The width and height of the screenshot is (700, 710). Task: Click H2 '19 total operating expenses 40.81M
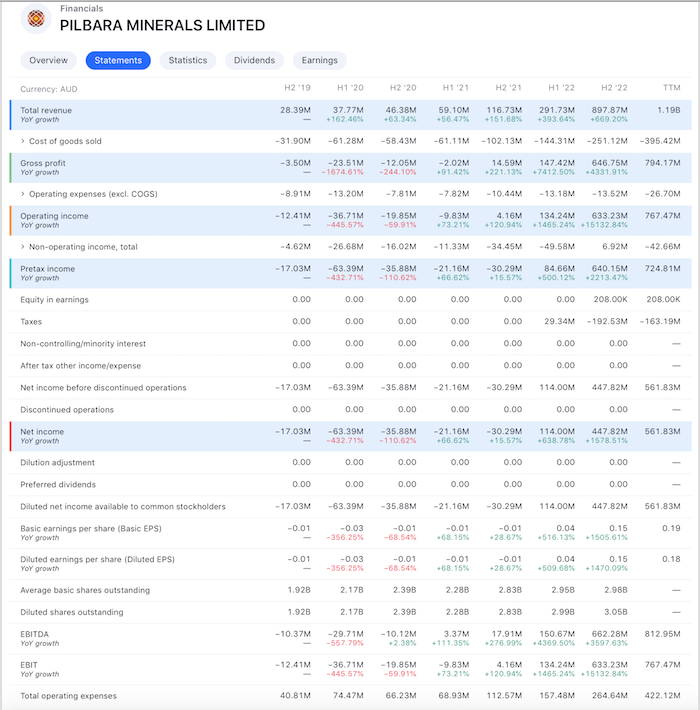(x=295, y=696)
